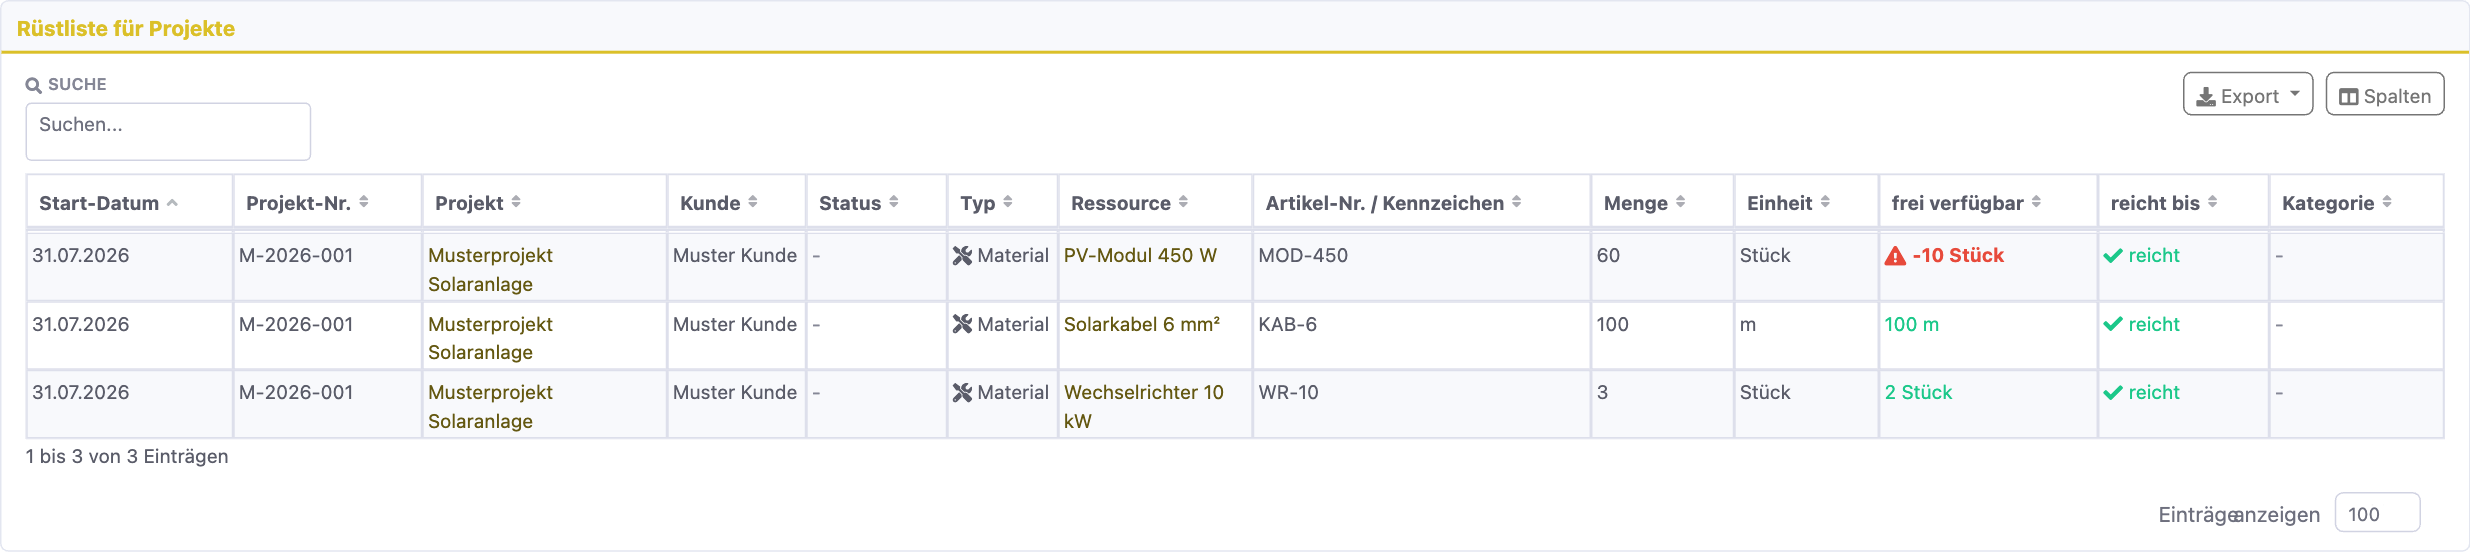Image resolution: width=2470 pixels, height=552 pixels.
Task: Open the Export dropdown
Action: point(2247,94)
